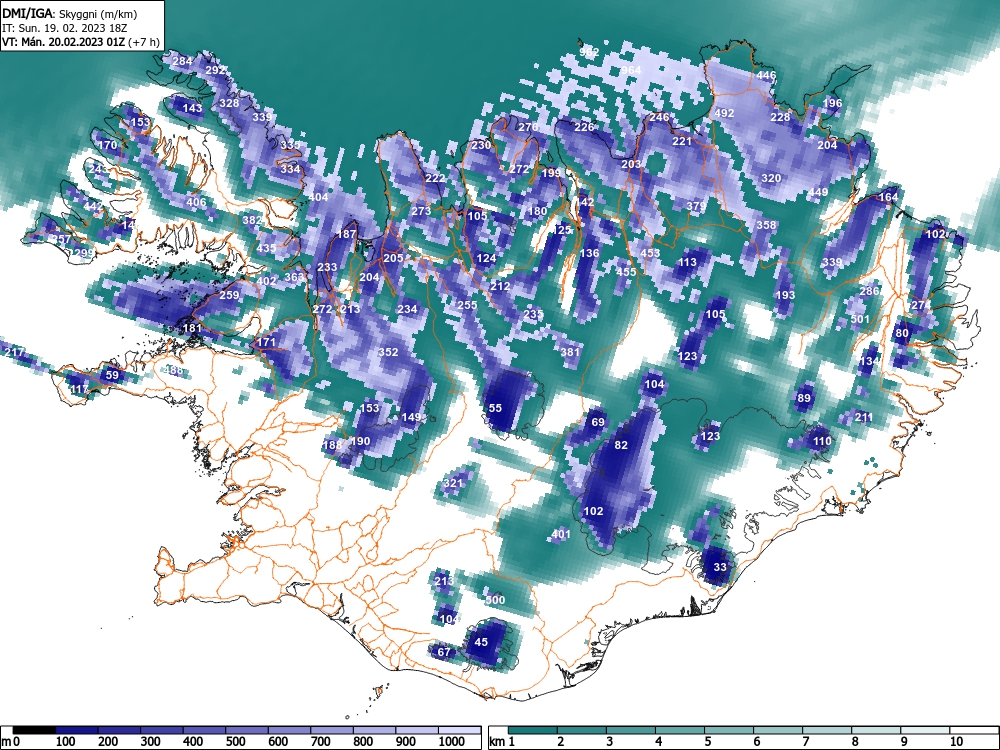1000x750 pixels.
Task: Click the visibility value 45 in the south
Action: [x=482, y=642]
